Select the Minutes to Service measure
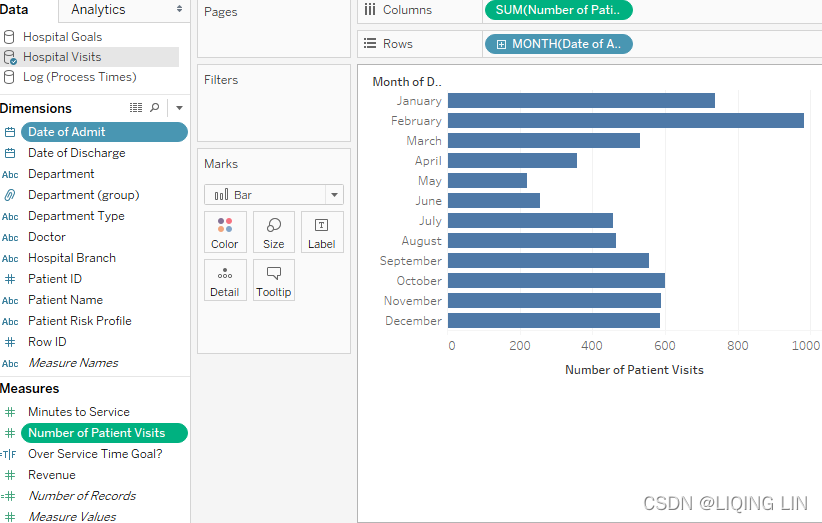 (x=79, y=412)
